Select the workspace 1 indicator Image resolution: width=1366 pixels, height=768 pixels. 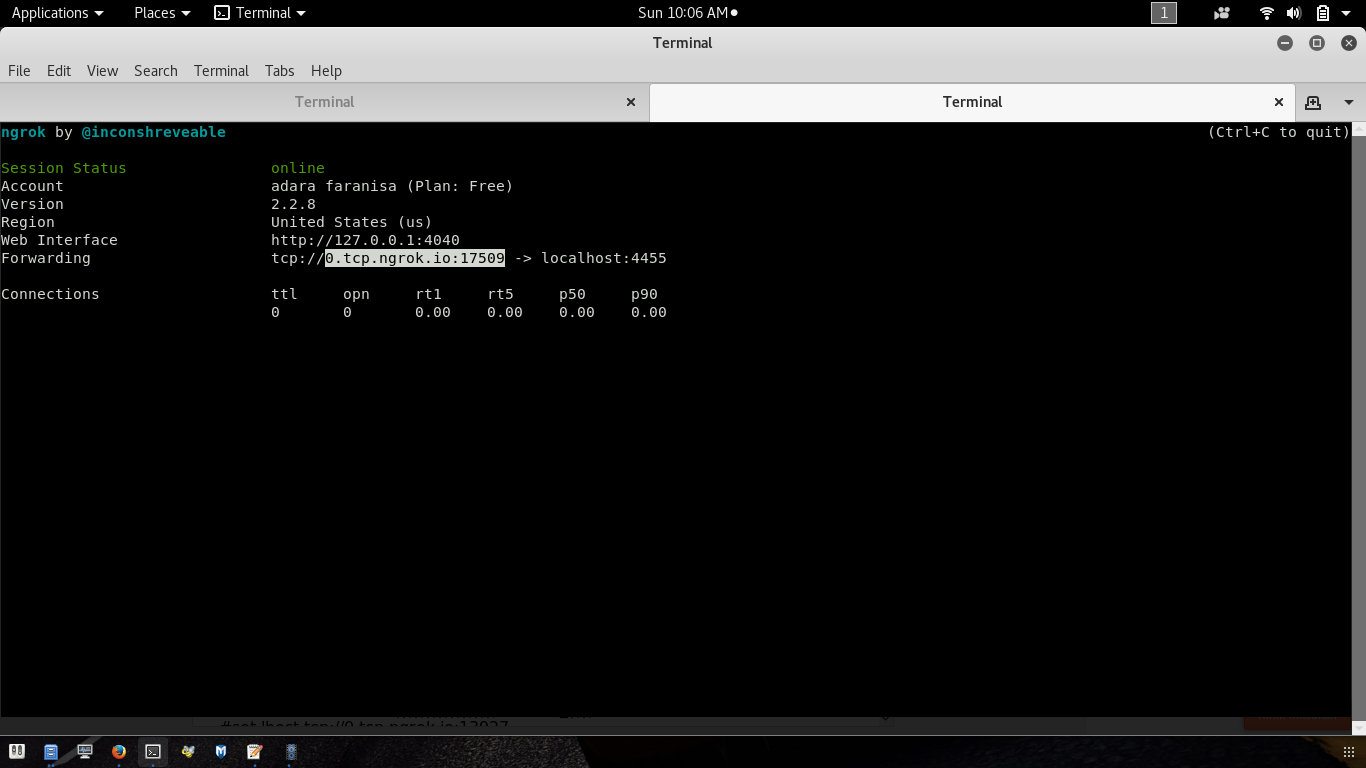tap(1164, 13)
